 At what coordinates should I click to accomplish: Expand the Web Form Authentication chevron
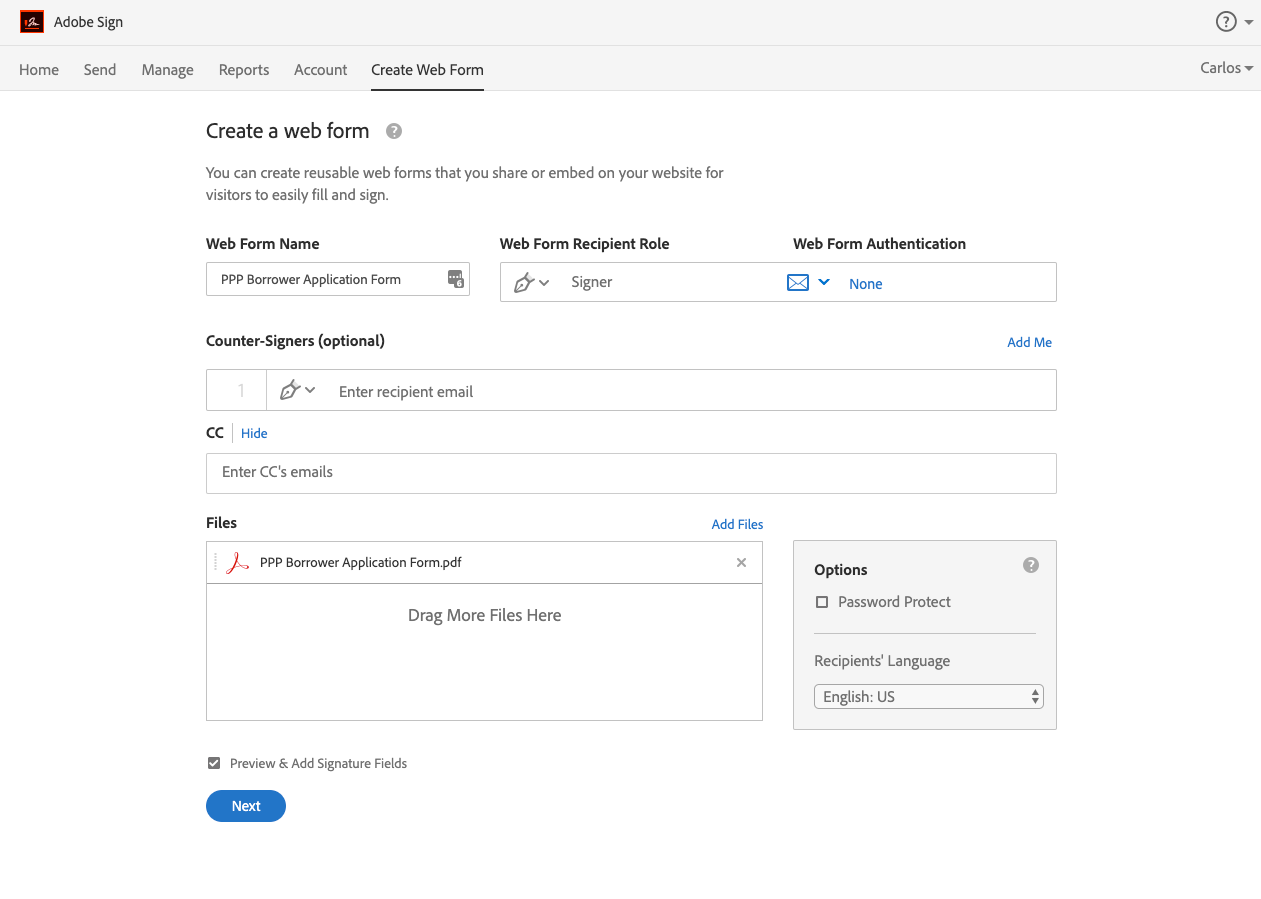click(x=824, y=283)
